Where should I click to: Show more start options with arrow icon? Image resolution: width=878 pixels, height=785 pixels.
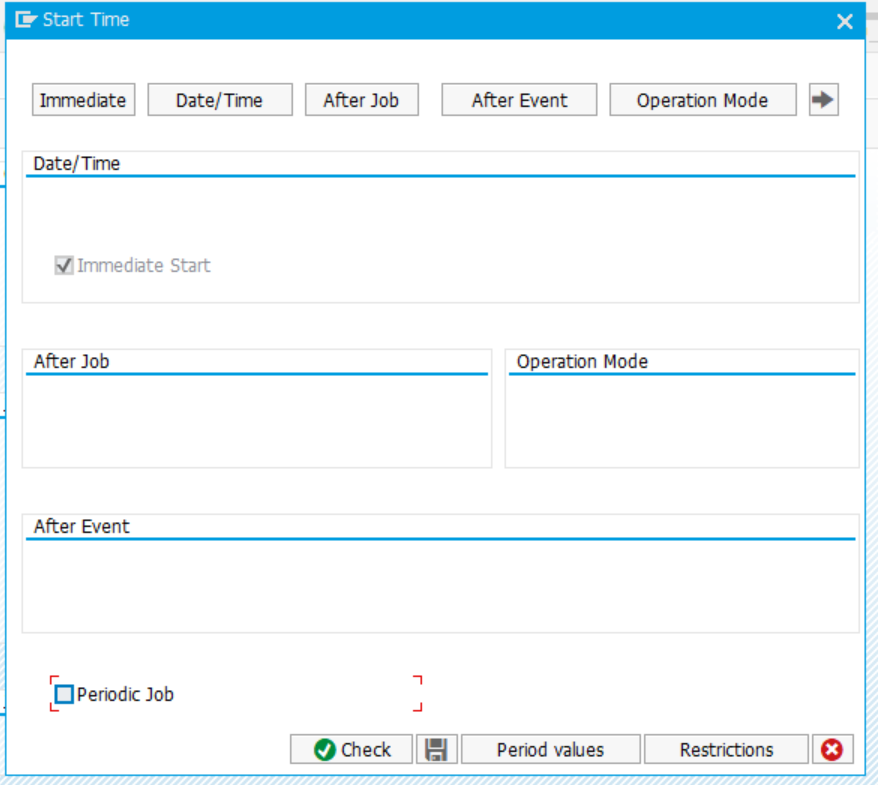[x=824, y=100]
